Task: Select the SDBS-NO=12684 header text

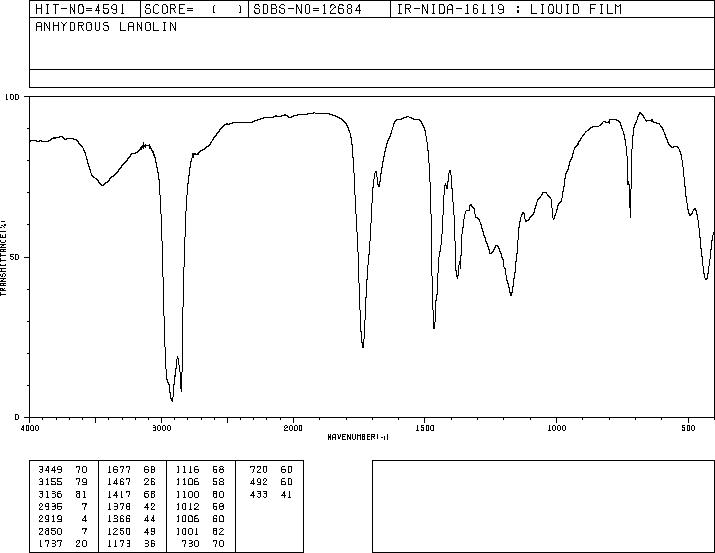Action: pos(307,9)
